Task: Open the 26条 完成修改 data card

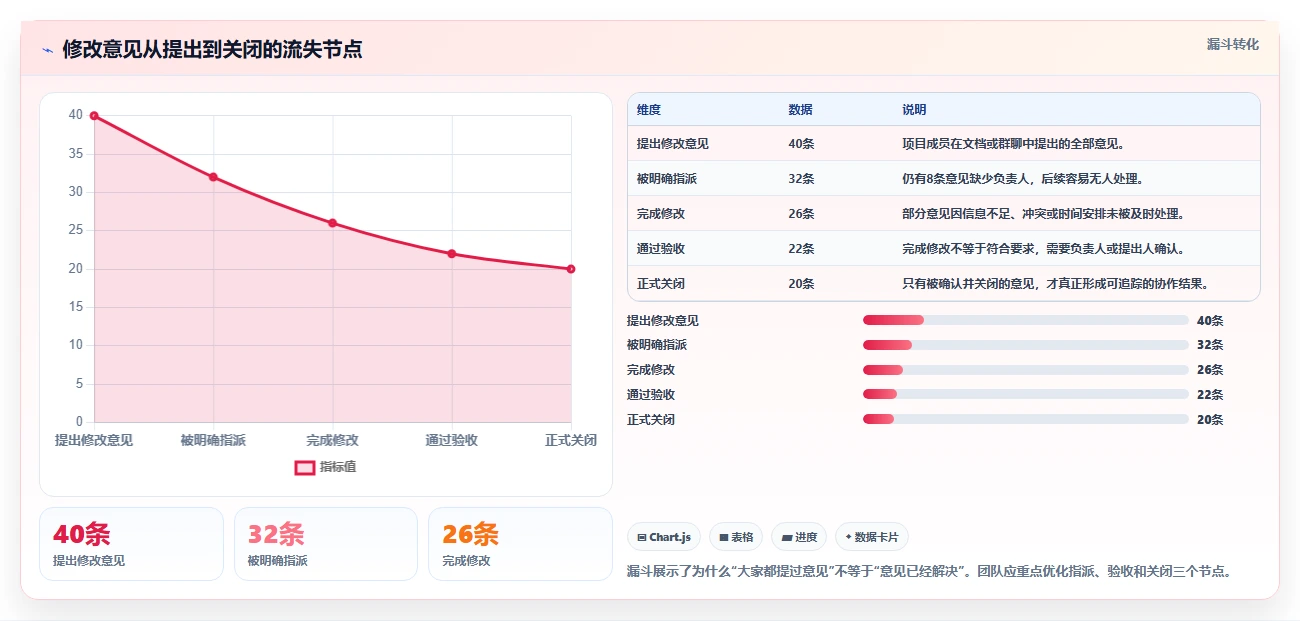Action: pos(520,544)
